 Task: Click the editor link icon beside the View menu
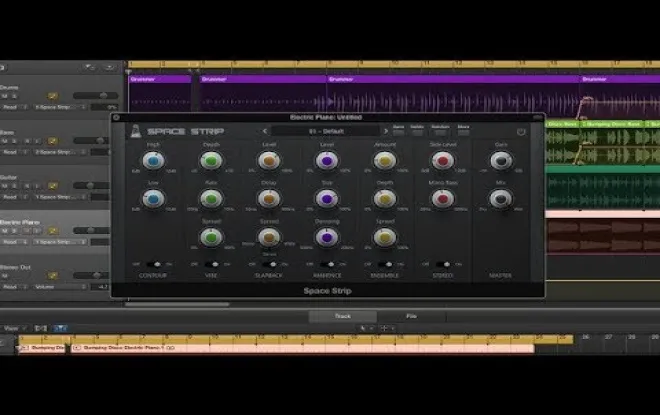click(40, 328)
